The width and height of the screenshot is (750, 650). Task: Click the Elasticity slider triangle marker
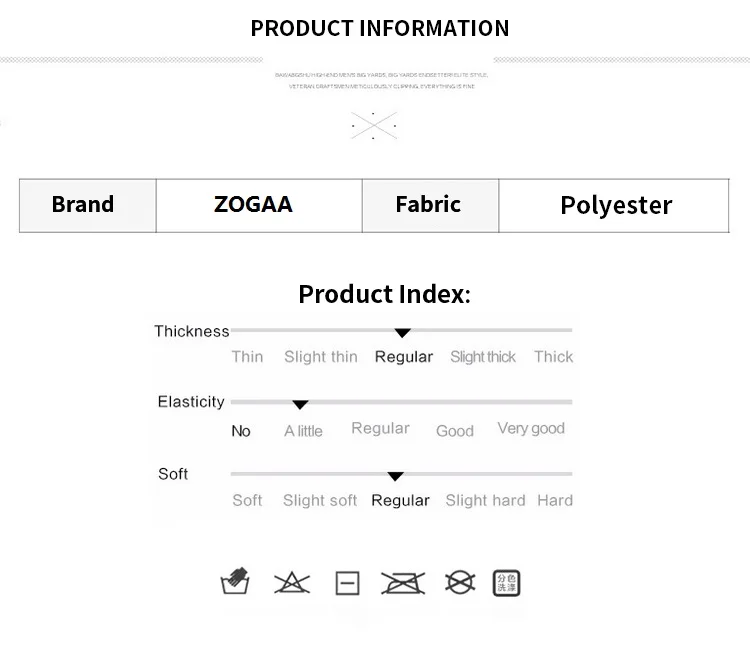pos(300,405)
